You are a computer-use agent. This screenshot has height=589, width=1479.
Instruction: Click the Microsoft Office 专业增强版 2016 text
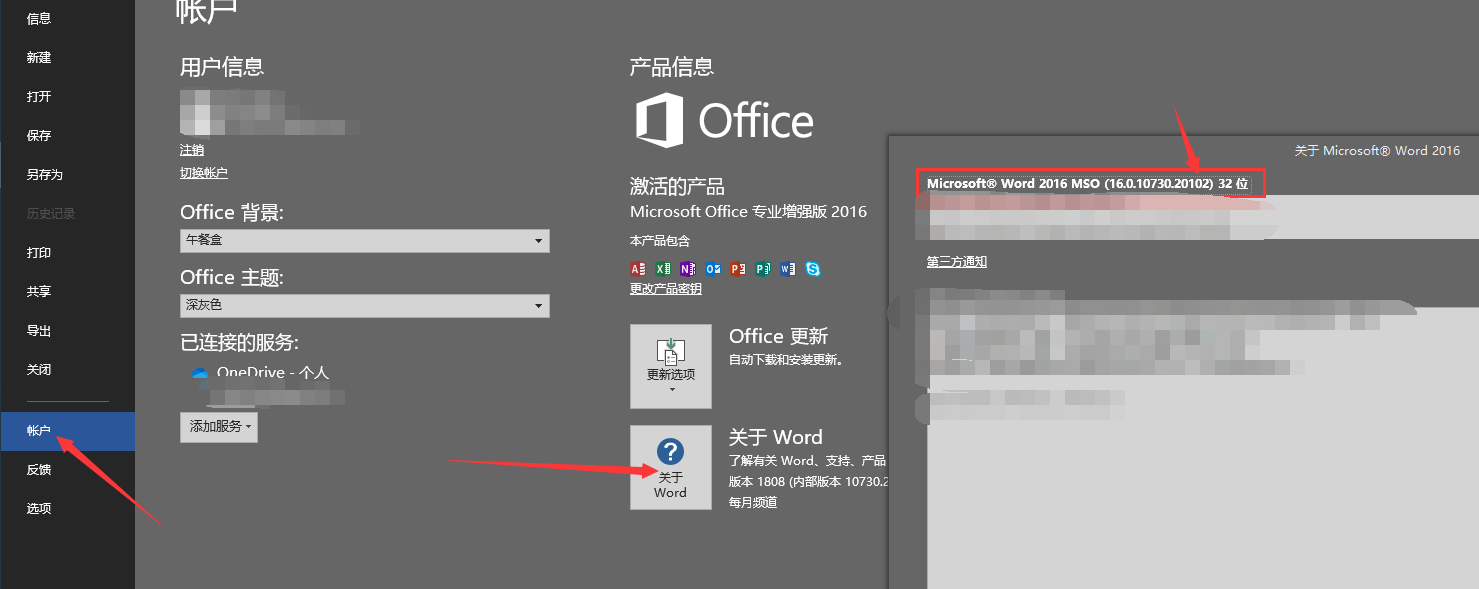coord(748,212)
